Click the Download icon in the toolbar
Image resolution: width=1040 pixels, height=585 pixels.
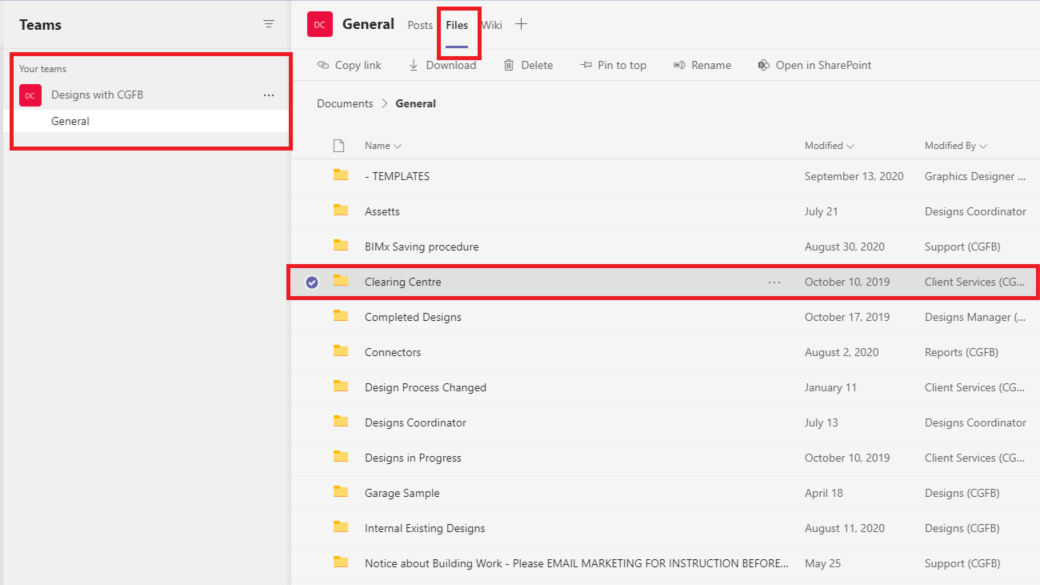(x=413, y=64)
